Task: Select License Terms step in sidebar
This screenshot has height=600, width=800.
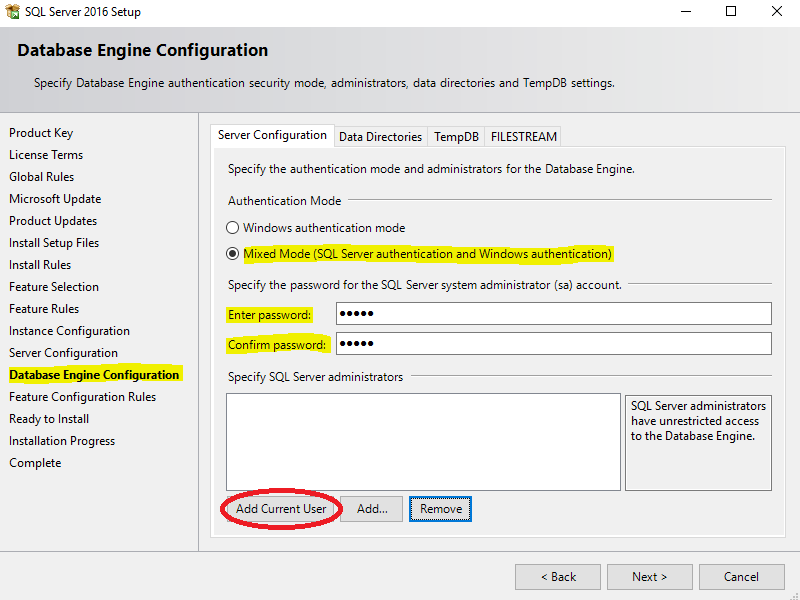Action: [46, 155]
